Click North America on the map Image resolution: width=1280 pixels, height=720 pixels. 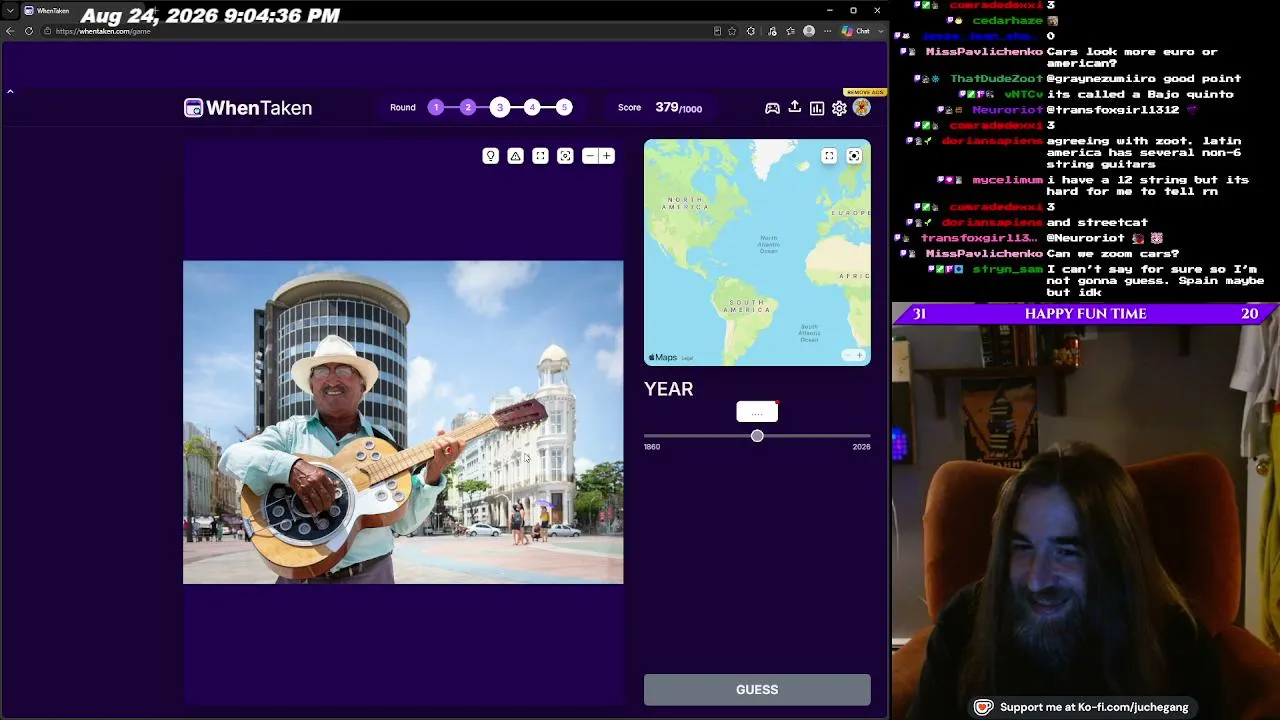tap(687, 202)
